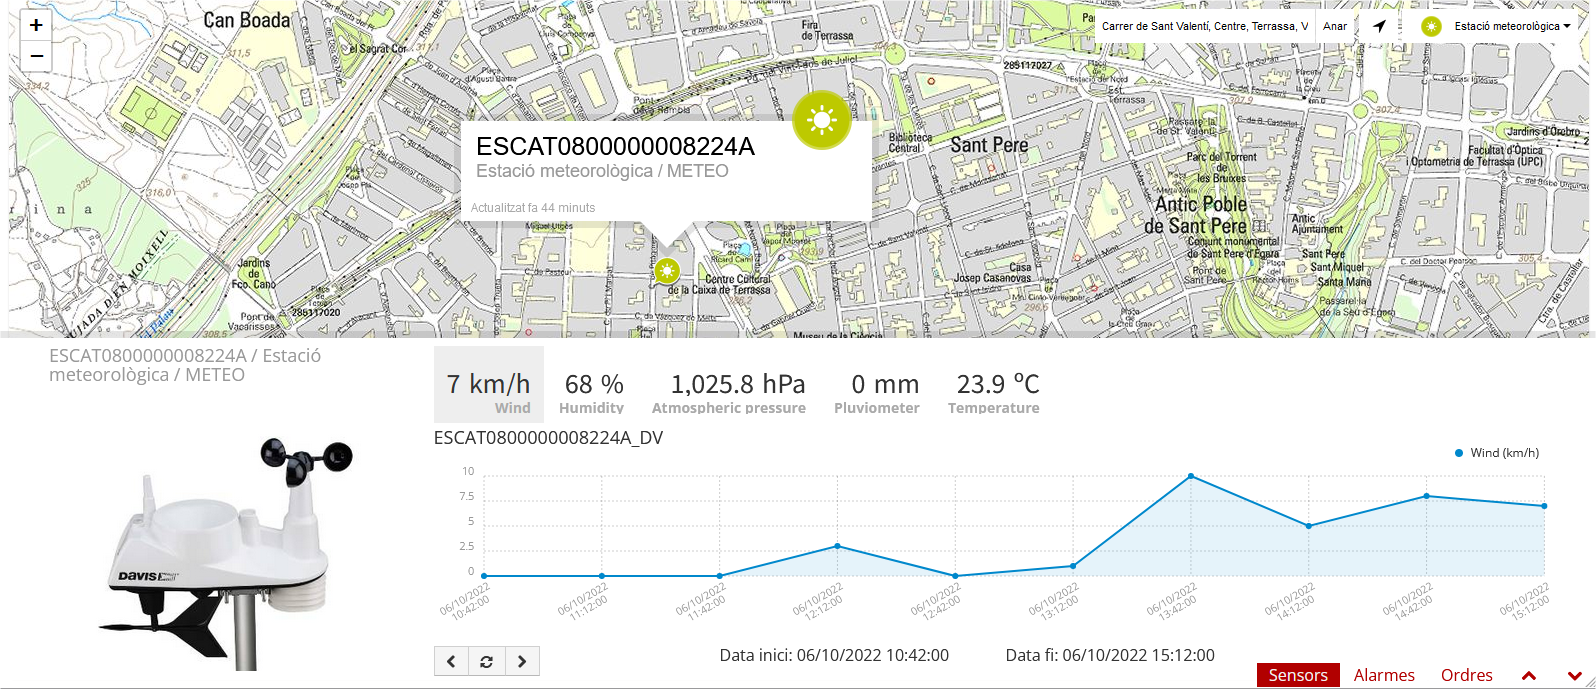The height and width of the screenshot is (689, 1596).
Task: Click the Anar search button
Action: click(x=1335, y=26)
